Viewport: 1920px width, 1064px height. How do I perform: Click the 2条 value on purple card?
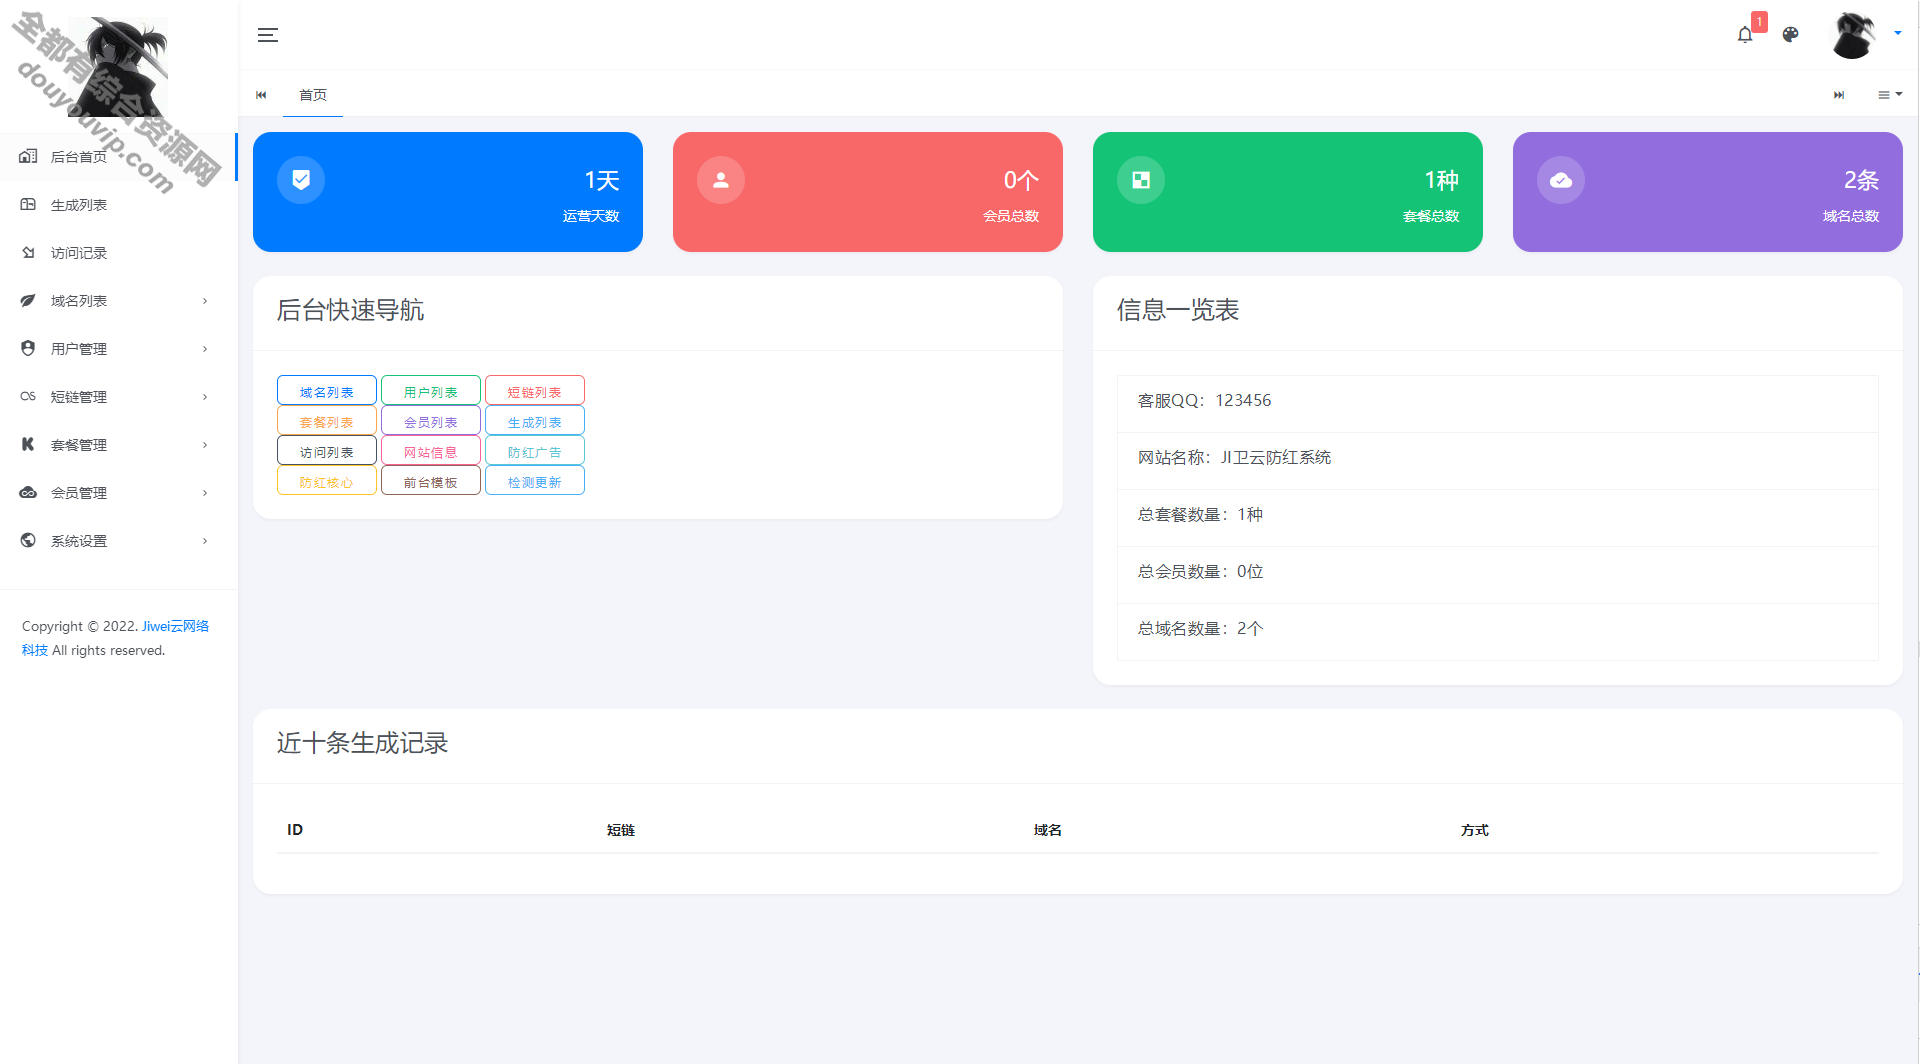[1861, 180]
